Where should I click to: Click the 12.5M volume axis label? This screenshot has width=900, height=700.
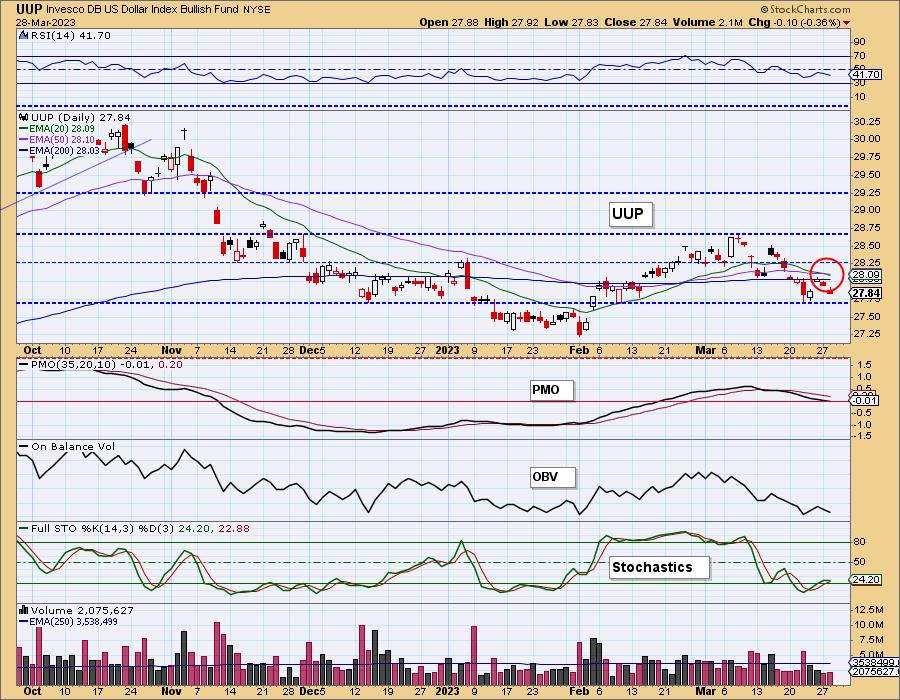[x=870, y=609]
